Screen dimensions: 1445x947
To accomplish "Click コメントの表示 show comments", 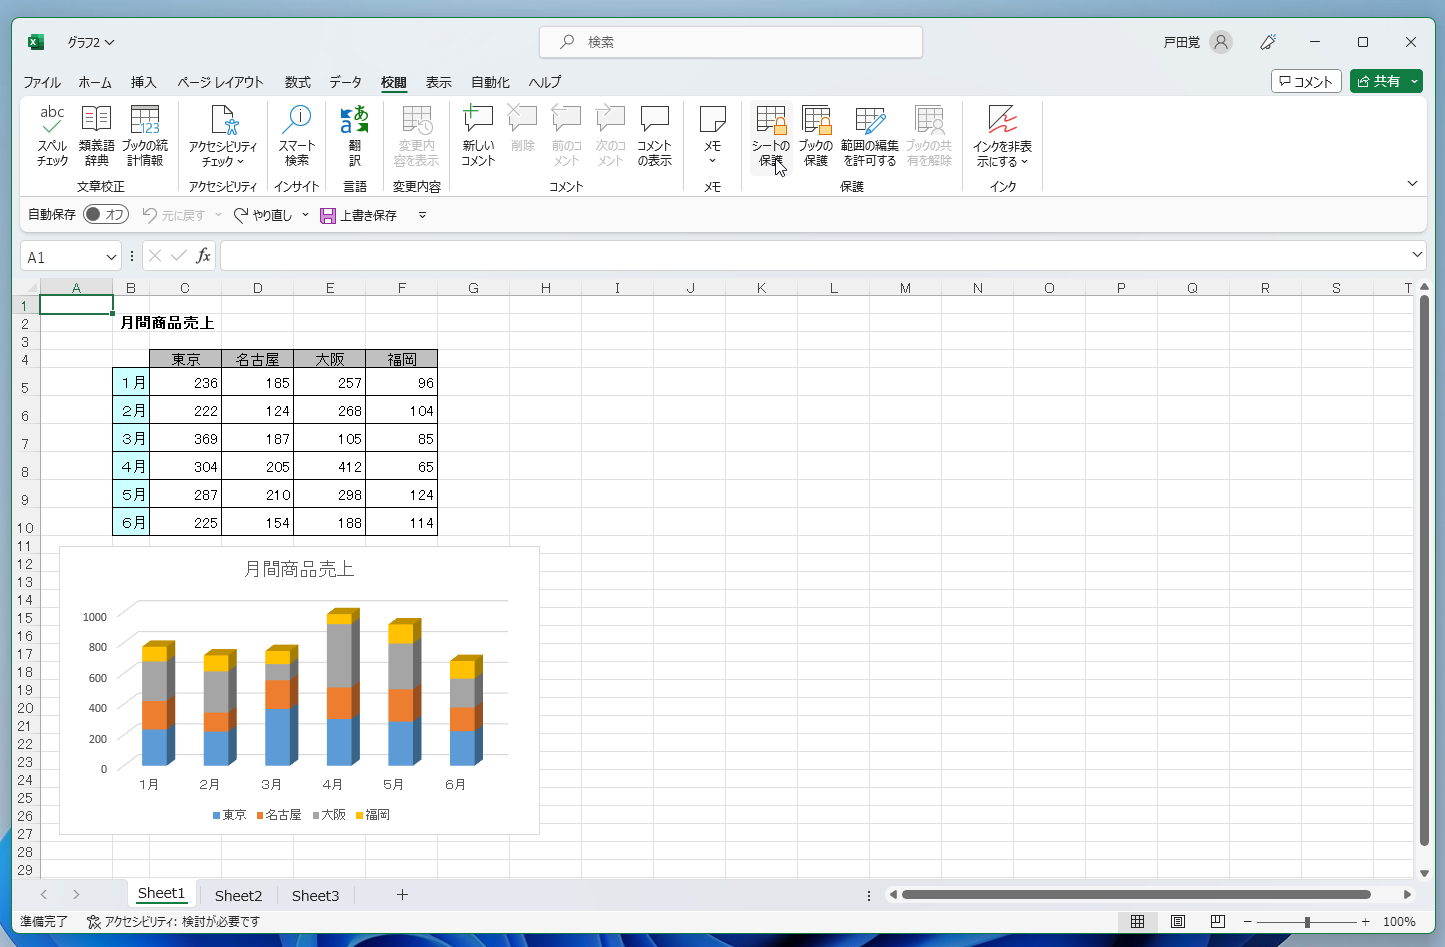I will [x=655, y=135].
